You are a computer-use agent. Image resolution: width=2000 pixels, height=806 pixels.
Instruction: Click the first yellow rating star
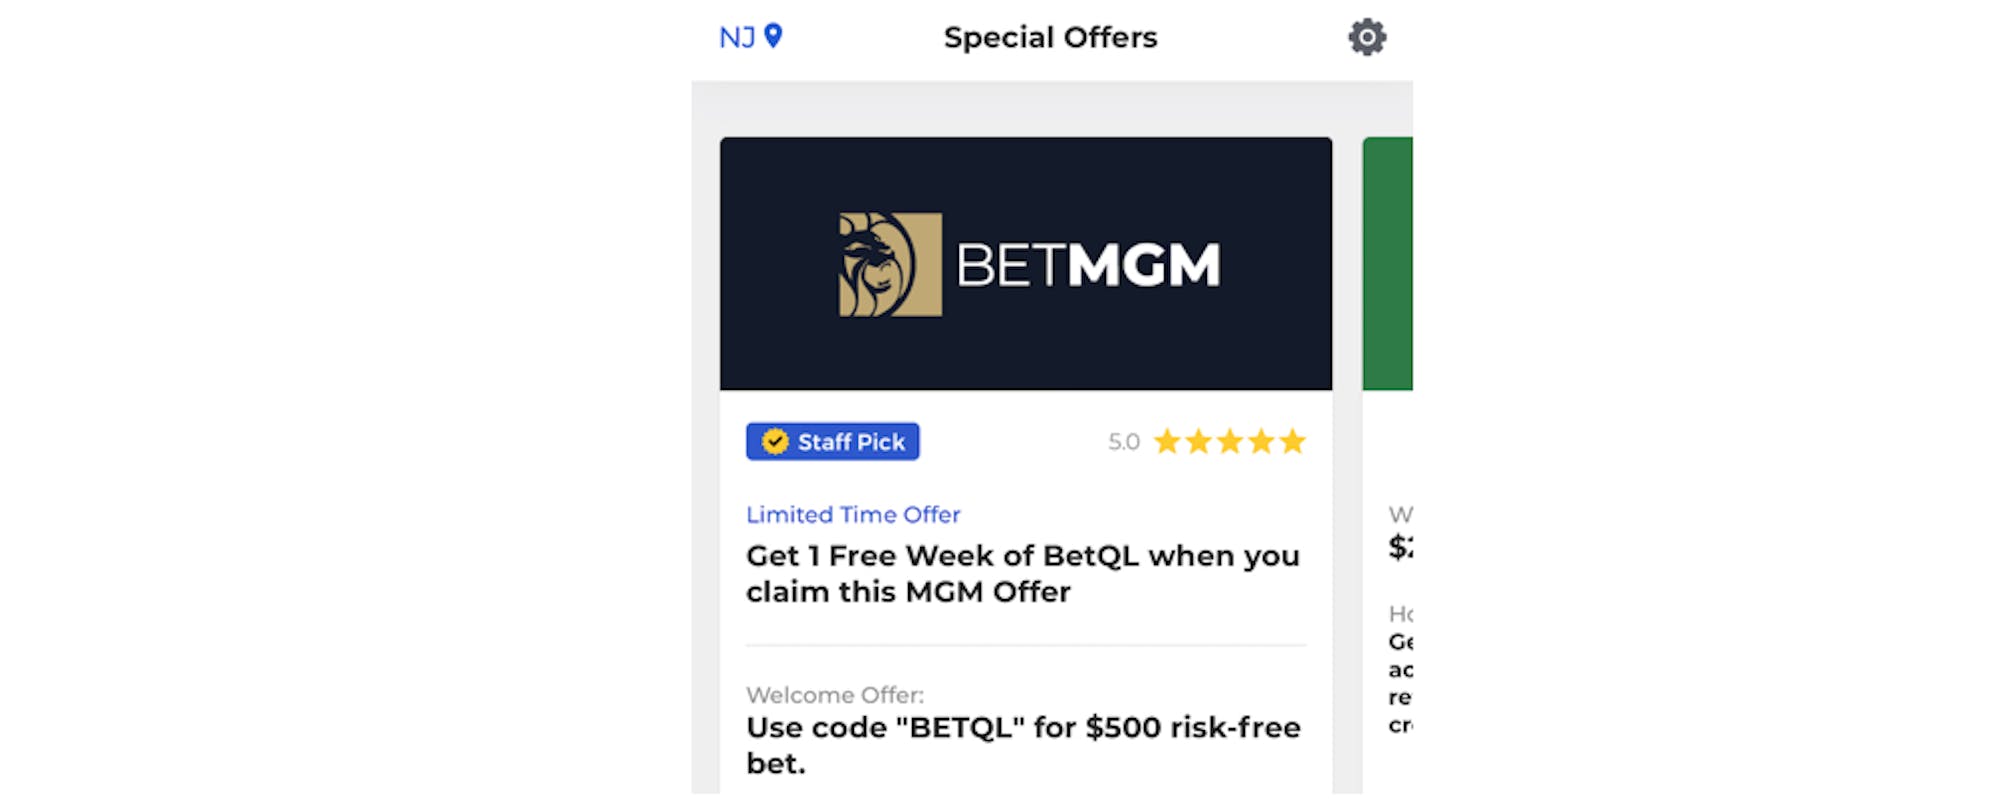[x=1167, y=441]
